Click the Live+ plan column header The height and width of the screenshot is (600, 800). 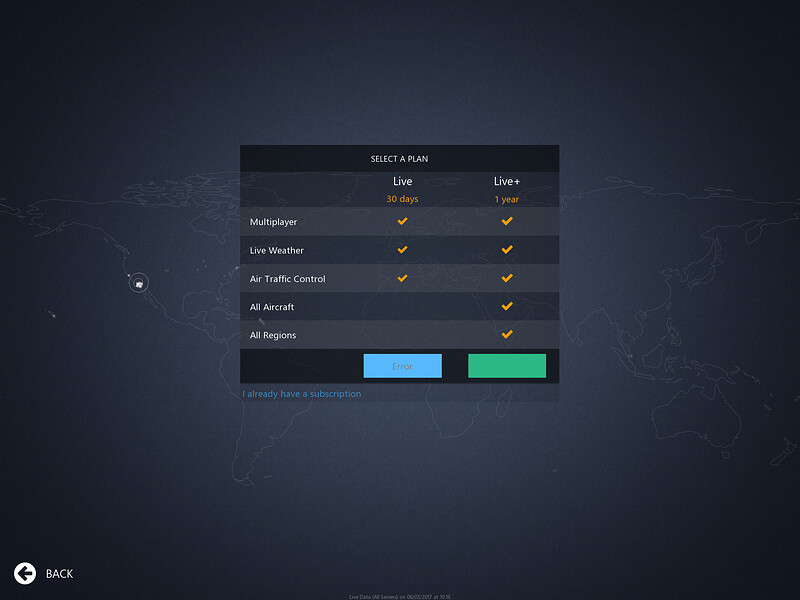tap(507, 181)
